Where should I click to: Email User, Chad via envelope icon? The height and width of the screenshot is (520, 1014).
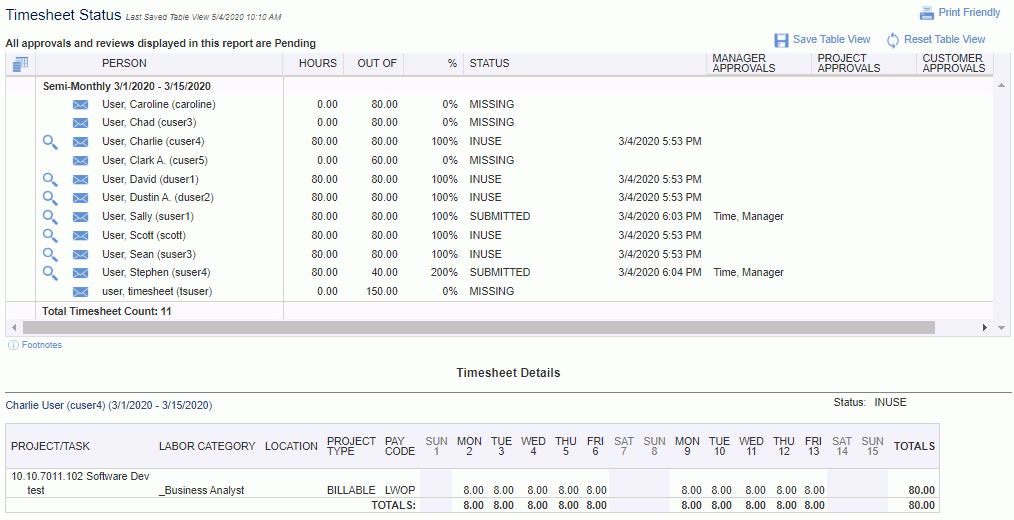tap(80, 123)
